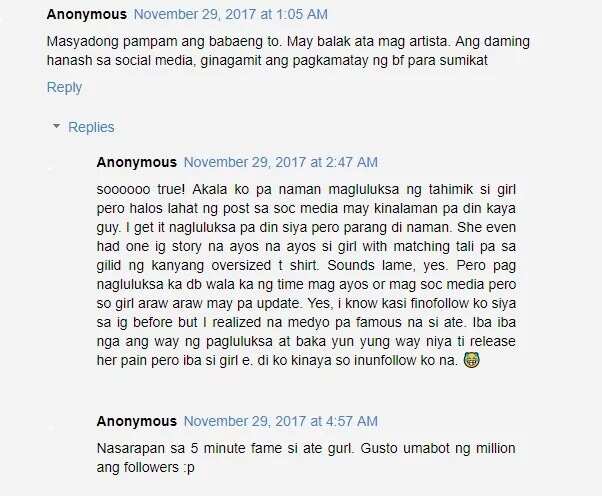Click the comment text starting 'Masyadong pampam'
The image size is (602, 496).
[288, 51]
